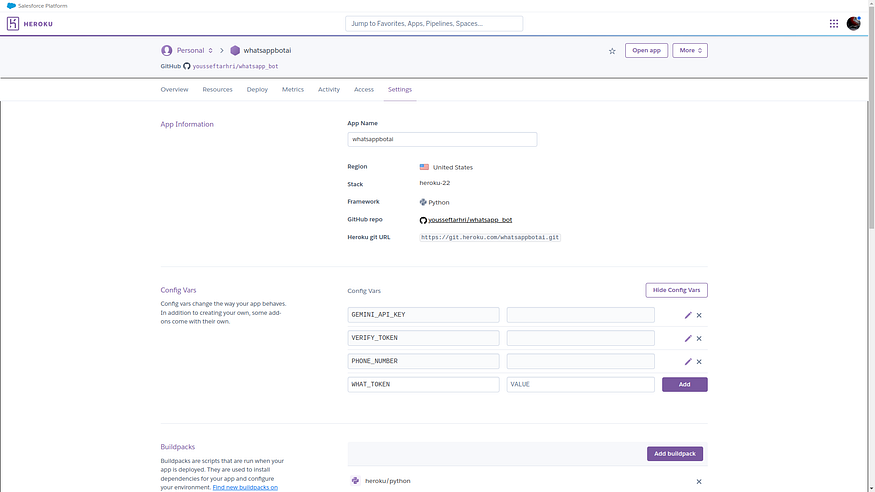This screenshot has width=875, height=492.
Task: Click Hide Config Vars button
Action: pos(676,290)
